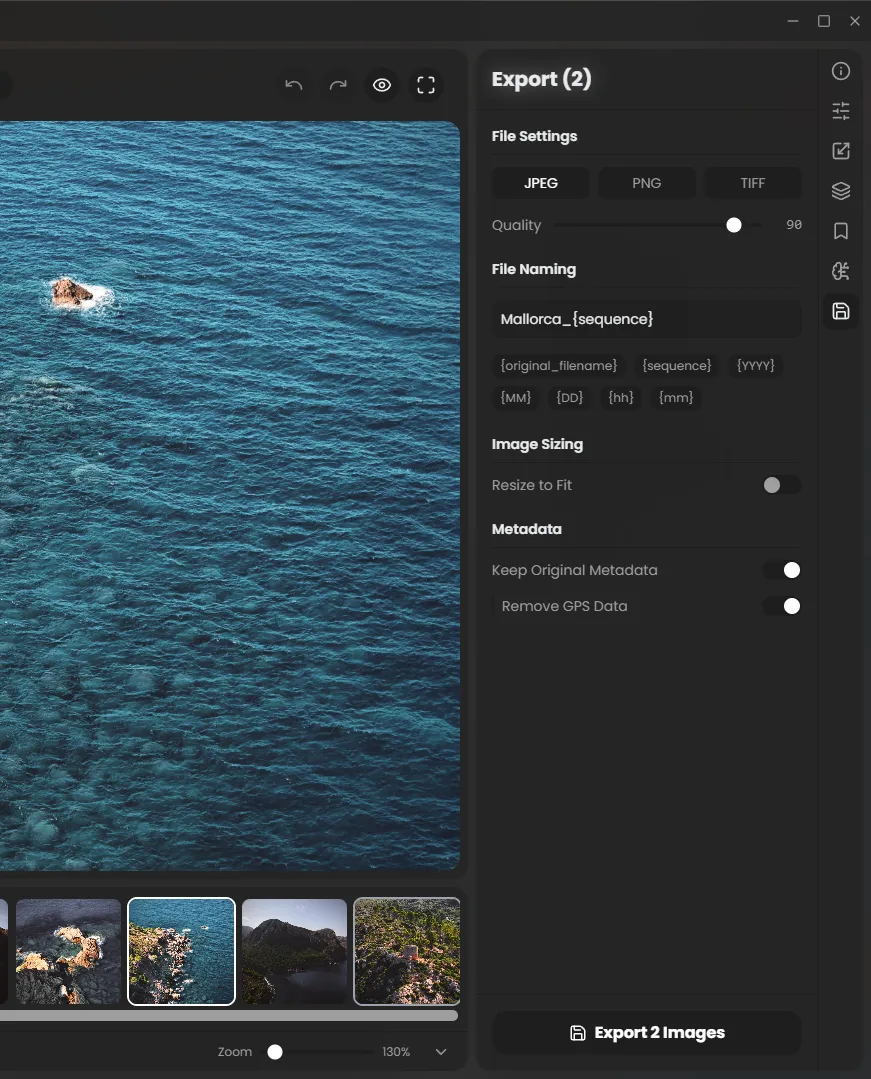The image size is (871, 1079).
Task: Open the info panel icon
Action: pyautogui.click(x=841, y=71)
